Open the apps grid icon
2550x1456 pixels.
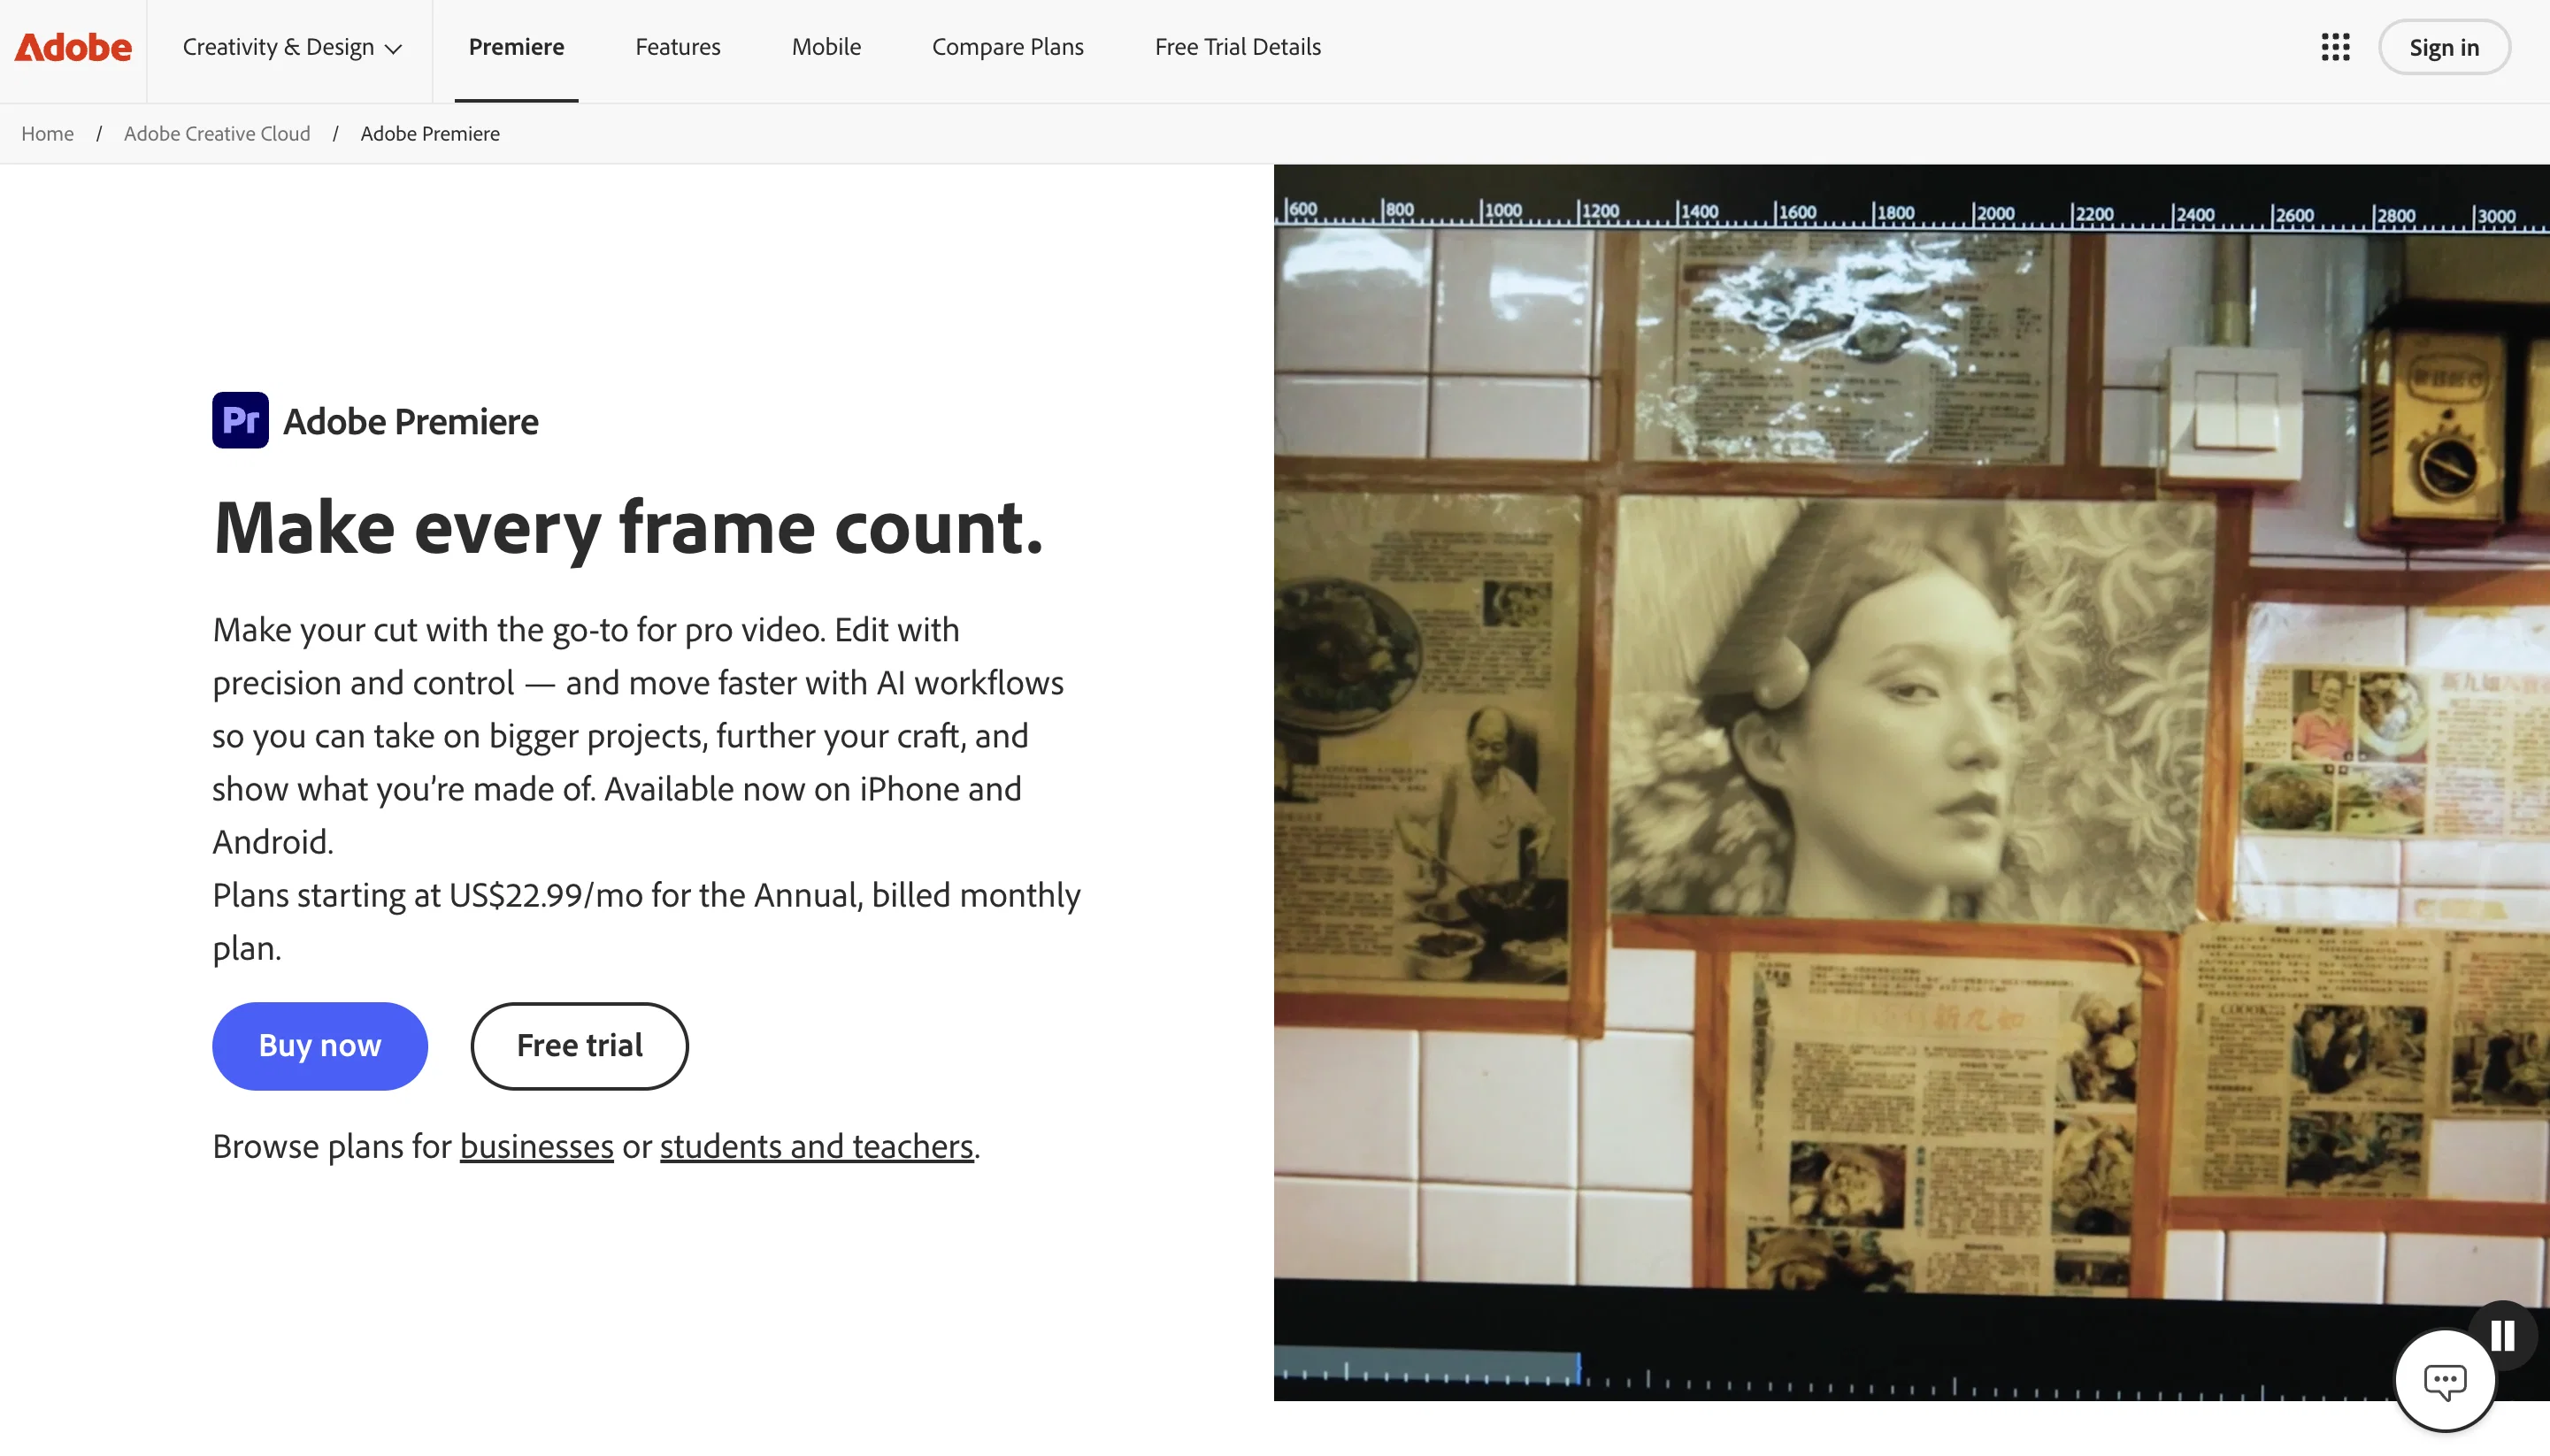pos(2335,47)
